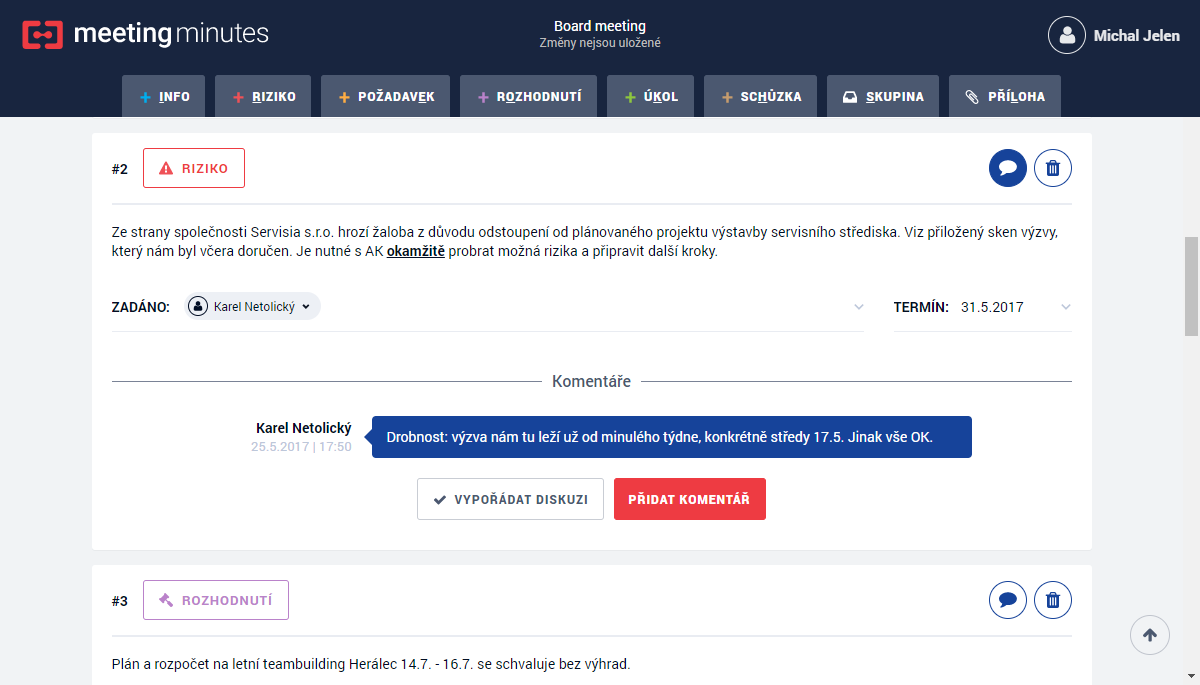1200x685 pixels.
Task: Add a new Úkol item
Action: coord(650,97)
